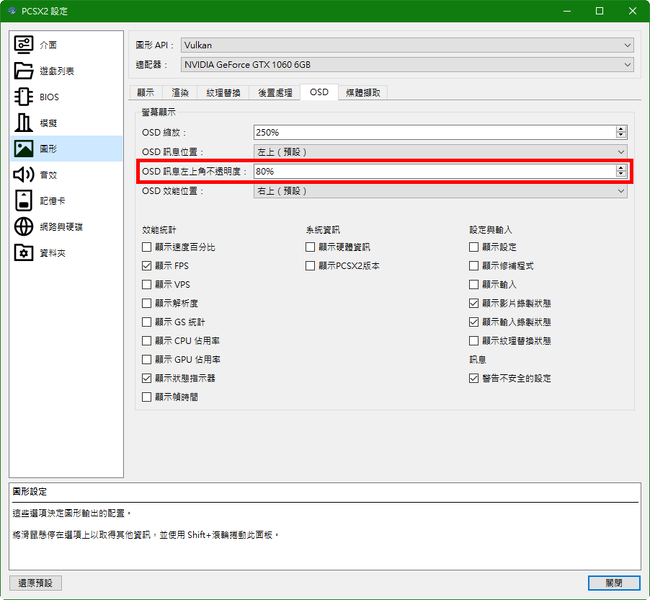650x600 pixels.
Task: Tick the 顯示解析度 checkbox
Action: [x=146, y=303]
